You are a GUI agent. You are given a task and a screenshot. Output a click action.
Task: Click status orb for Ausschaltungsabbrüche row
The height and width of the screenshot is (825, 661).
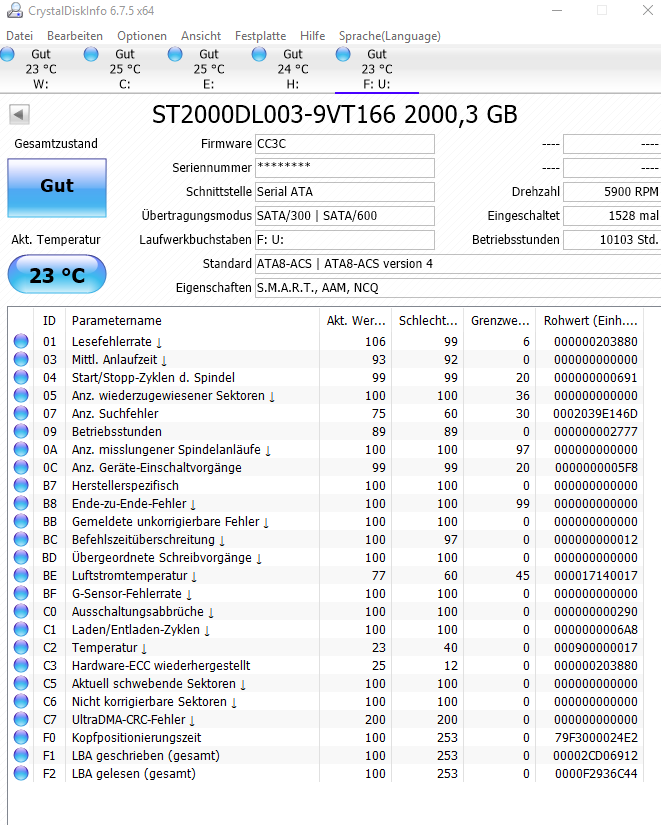pyautogui.click(x=21, y=611)
